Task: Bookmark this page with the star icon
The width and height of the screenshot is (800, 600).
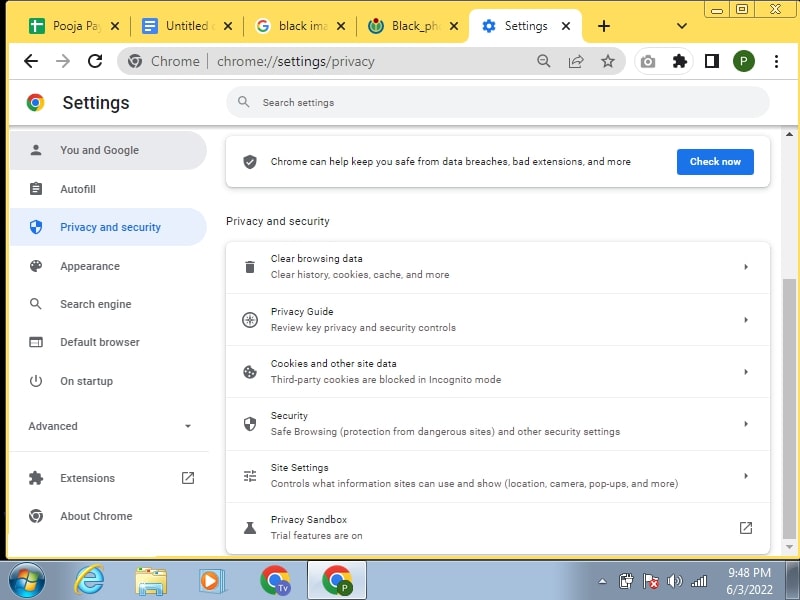Action: point(609,61)
